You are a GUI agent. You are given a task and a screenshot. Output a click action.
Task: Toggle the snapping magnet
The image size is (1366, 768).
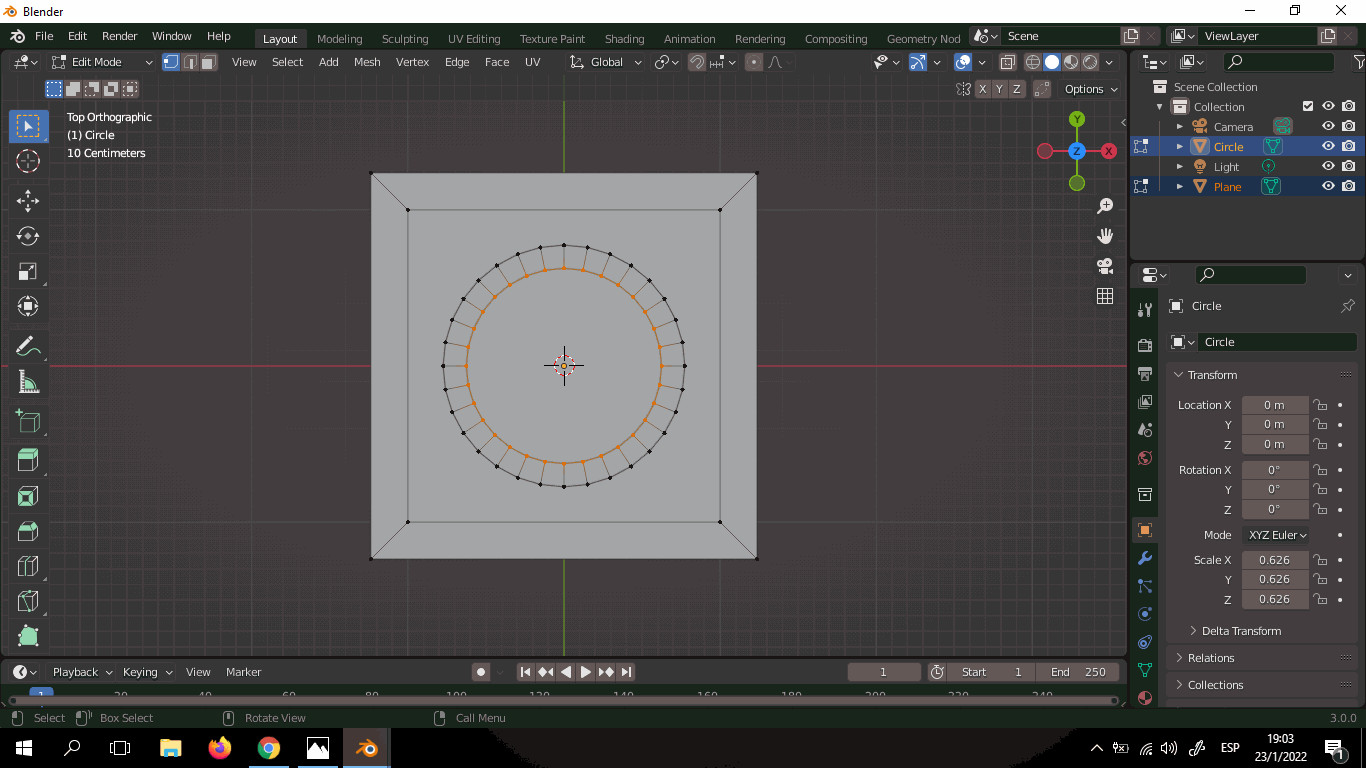(697, 62)
